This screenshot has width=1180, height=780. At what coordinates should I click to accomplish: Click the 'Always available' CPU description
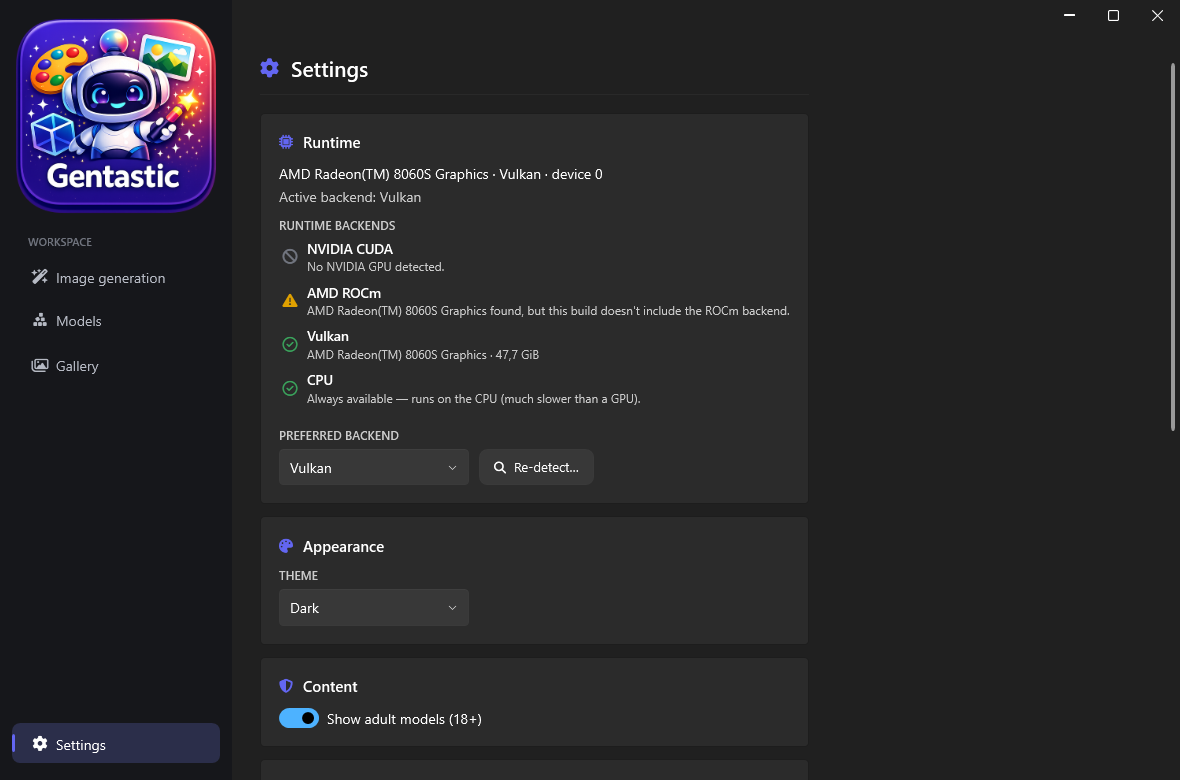coord(474,399)
